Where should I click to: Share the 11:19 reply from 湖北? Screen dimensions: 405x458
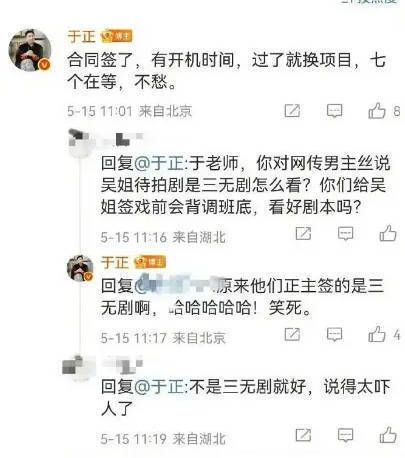tap(303, 435)
